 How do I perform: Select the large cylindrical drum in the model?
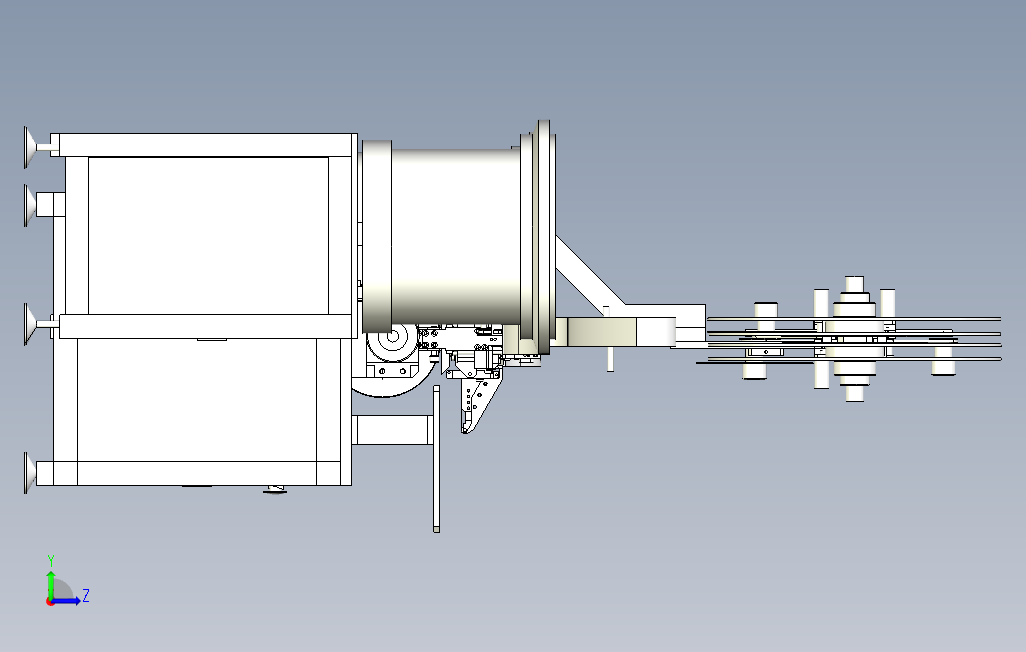(x=455, y=236)
